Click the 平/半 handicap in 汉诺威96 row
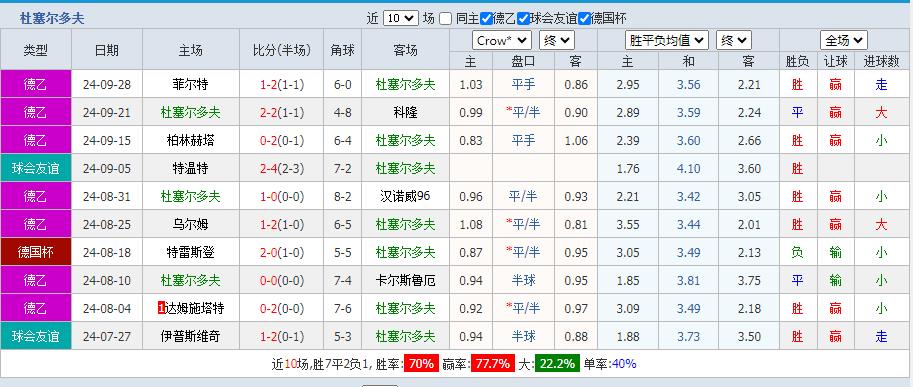This screenshot has width=913, height=387. pos(523,196)
